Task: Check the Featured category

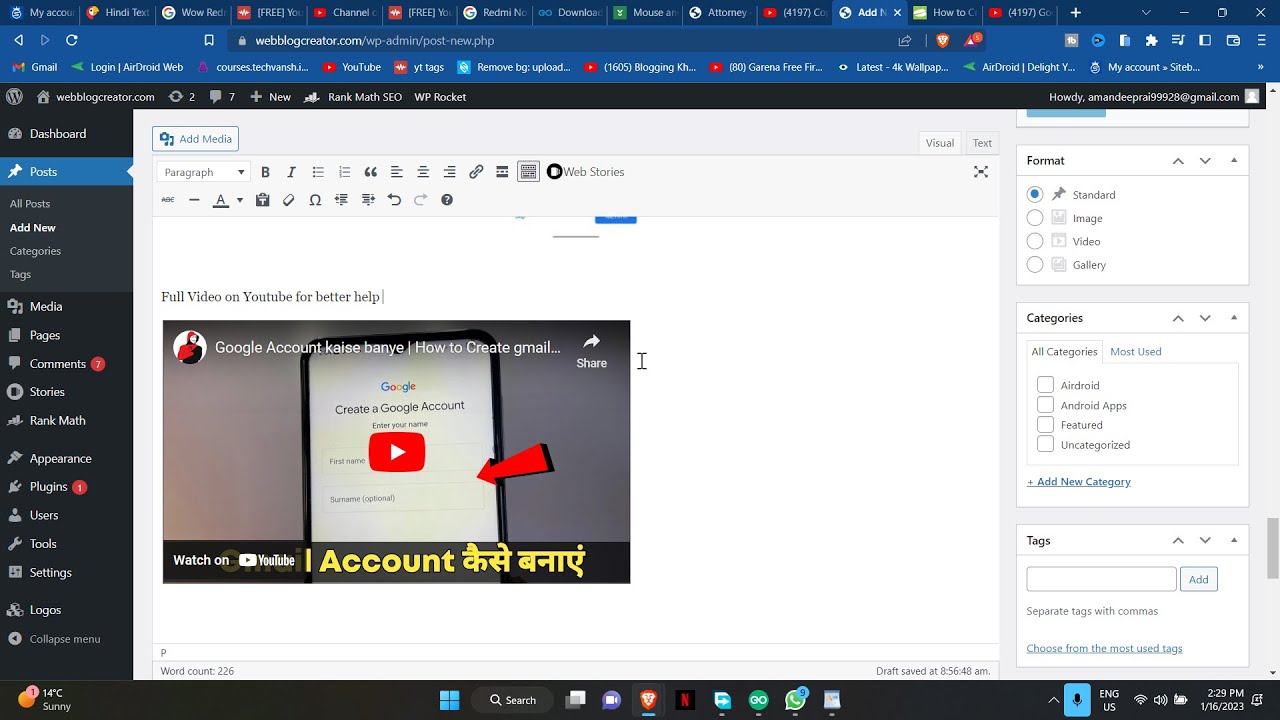Action: (x=1045, y=425)
